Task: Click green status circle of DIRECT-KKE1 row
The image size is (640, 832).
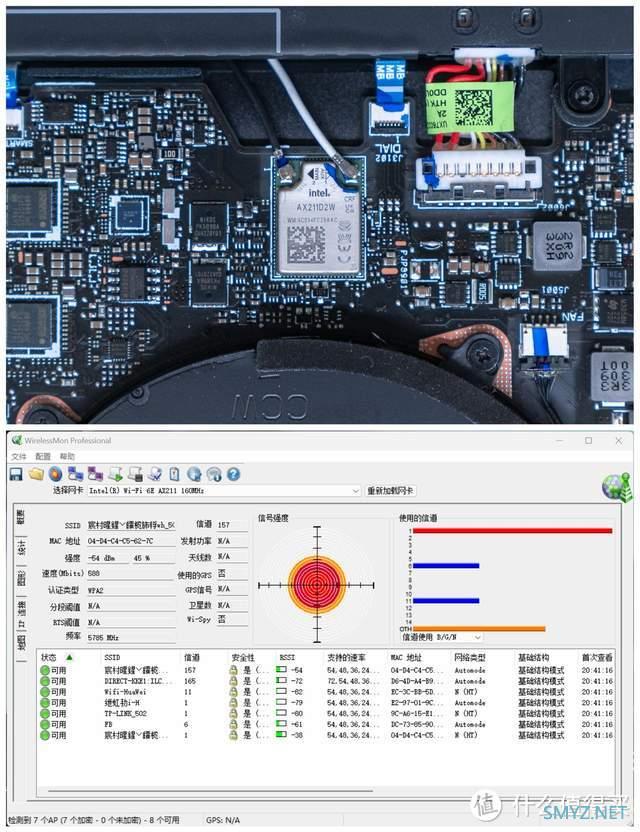Action: [x=45, y=681]
